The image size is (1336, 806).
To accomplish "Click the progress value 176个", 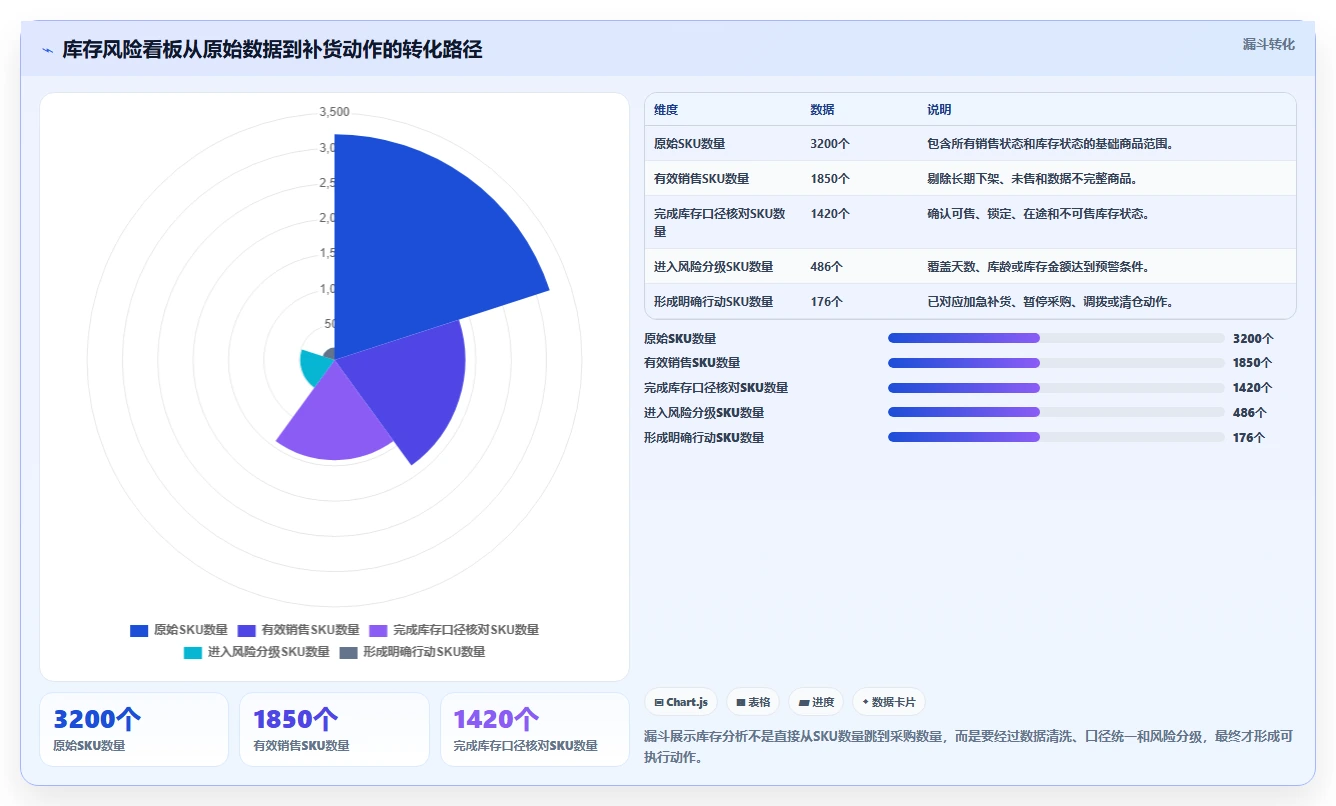I will [x=1249, y=438].
